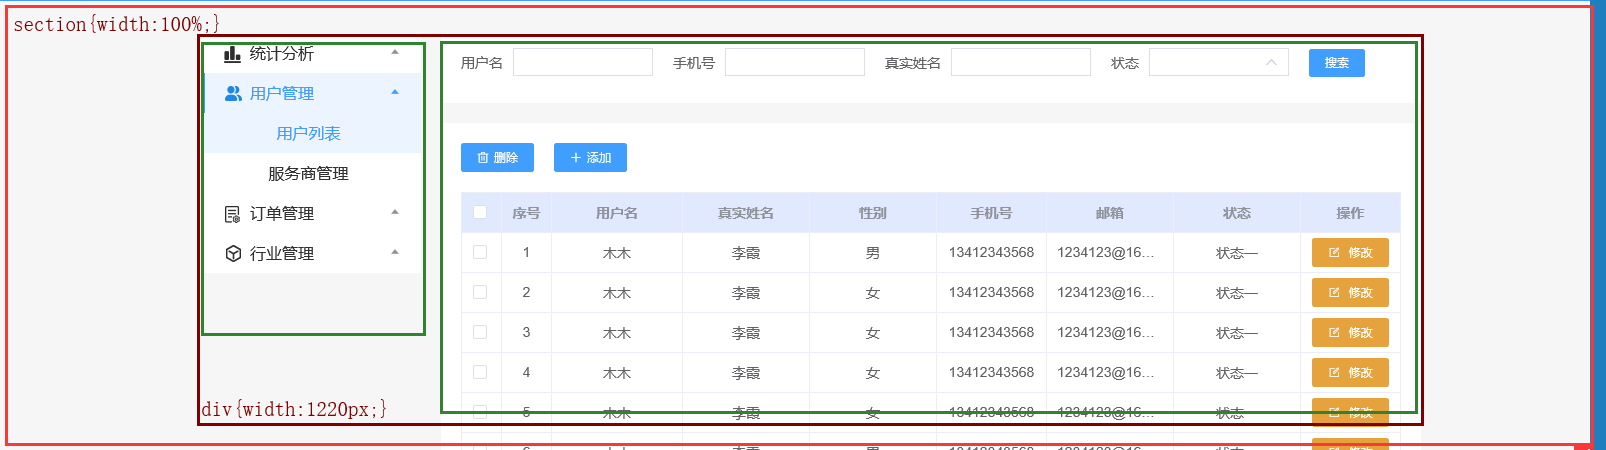The image size is (1606, 450).
Task: Select 订单管理 in sidebar
Action: coord(282,214)
